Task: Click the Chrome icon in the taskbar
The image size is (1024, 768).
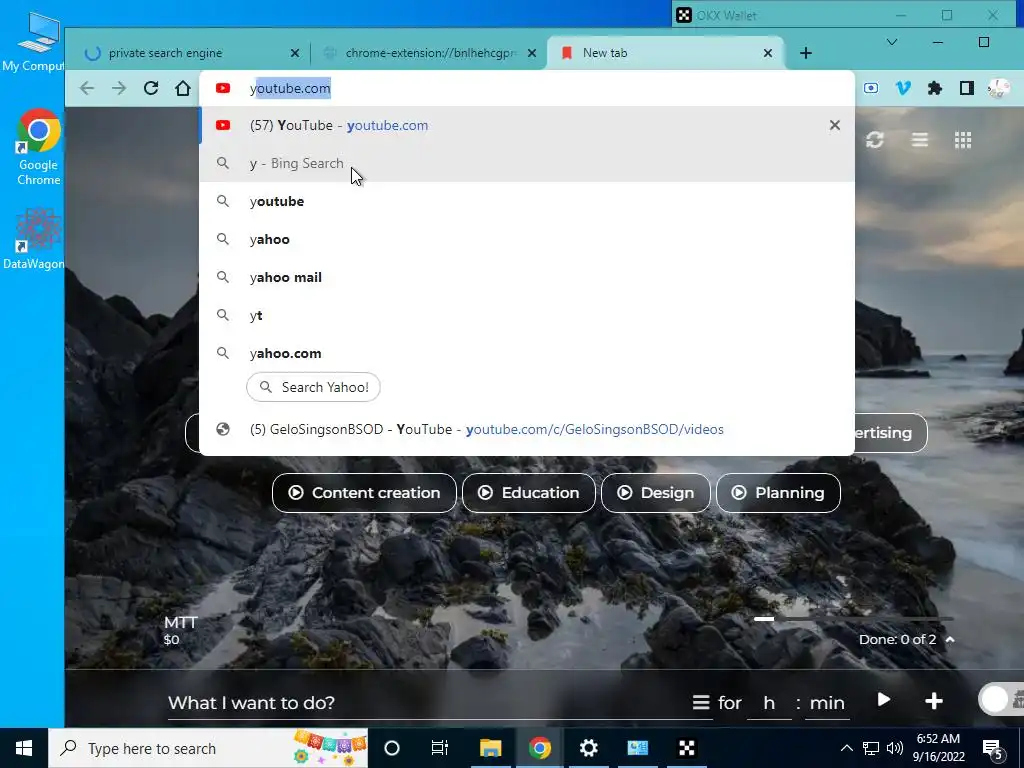Action: (539, 748)
